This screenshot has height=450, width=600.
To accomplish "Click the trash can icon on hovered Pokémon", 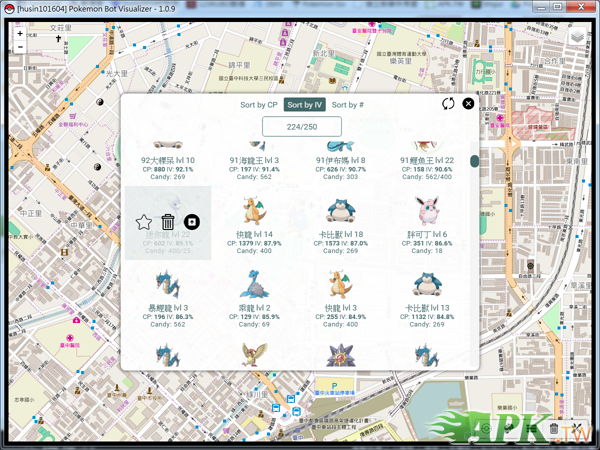I will (168, 222).
